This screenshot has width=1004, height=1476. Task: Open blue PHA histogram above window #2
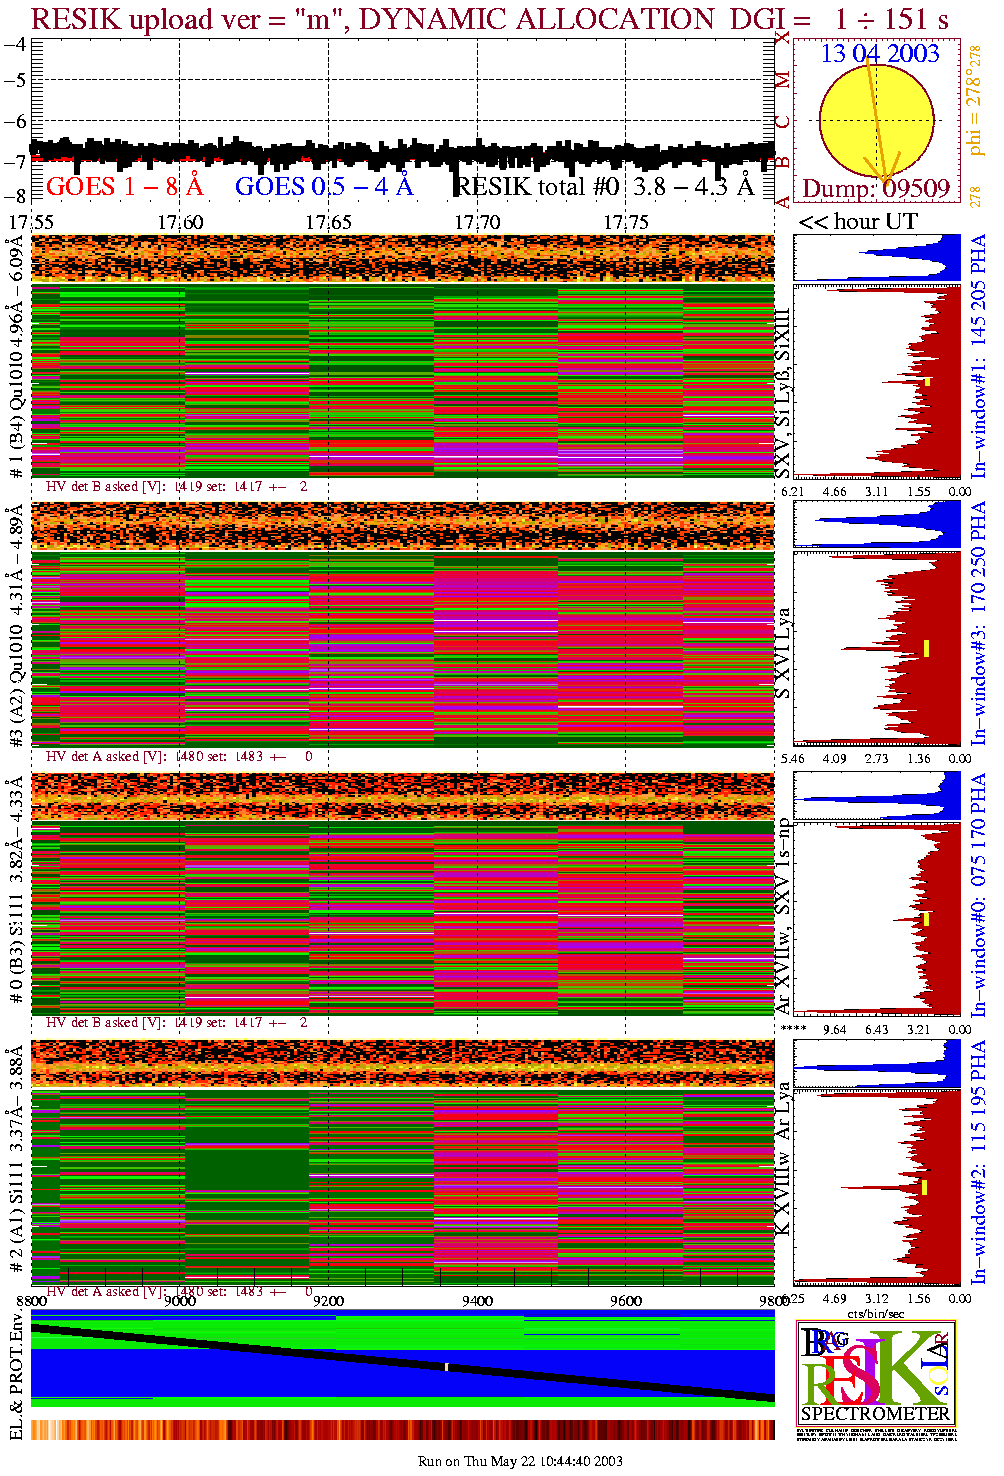point(877,1063)
